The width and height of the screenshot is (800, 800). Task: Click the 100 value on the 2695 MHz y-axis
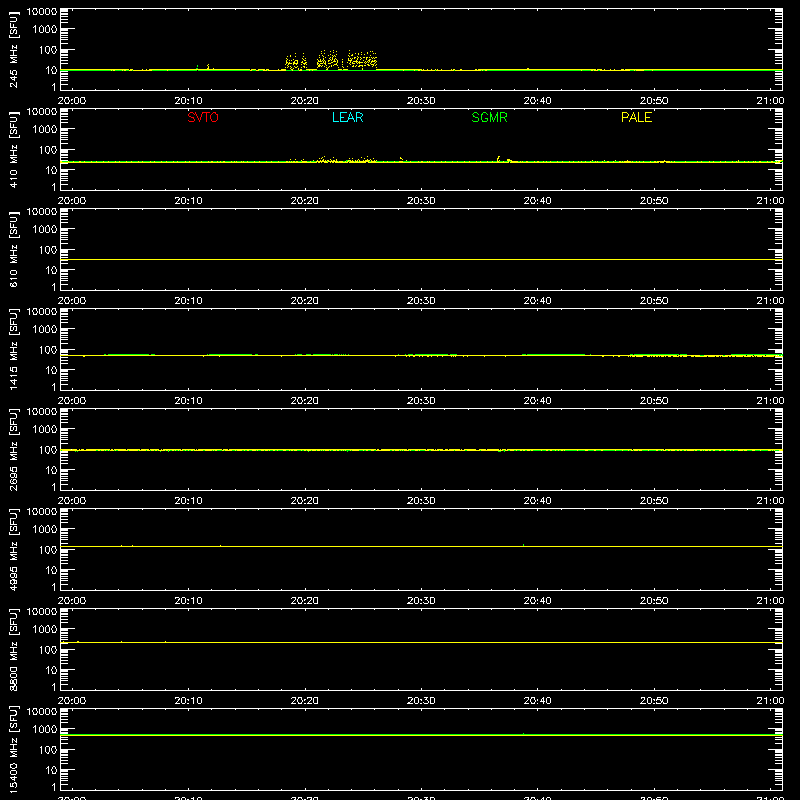coord(48,449)
